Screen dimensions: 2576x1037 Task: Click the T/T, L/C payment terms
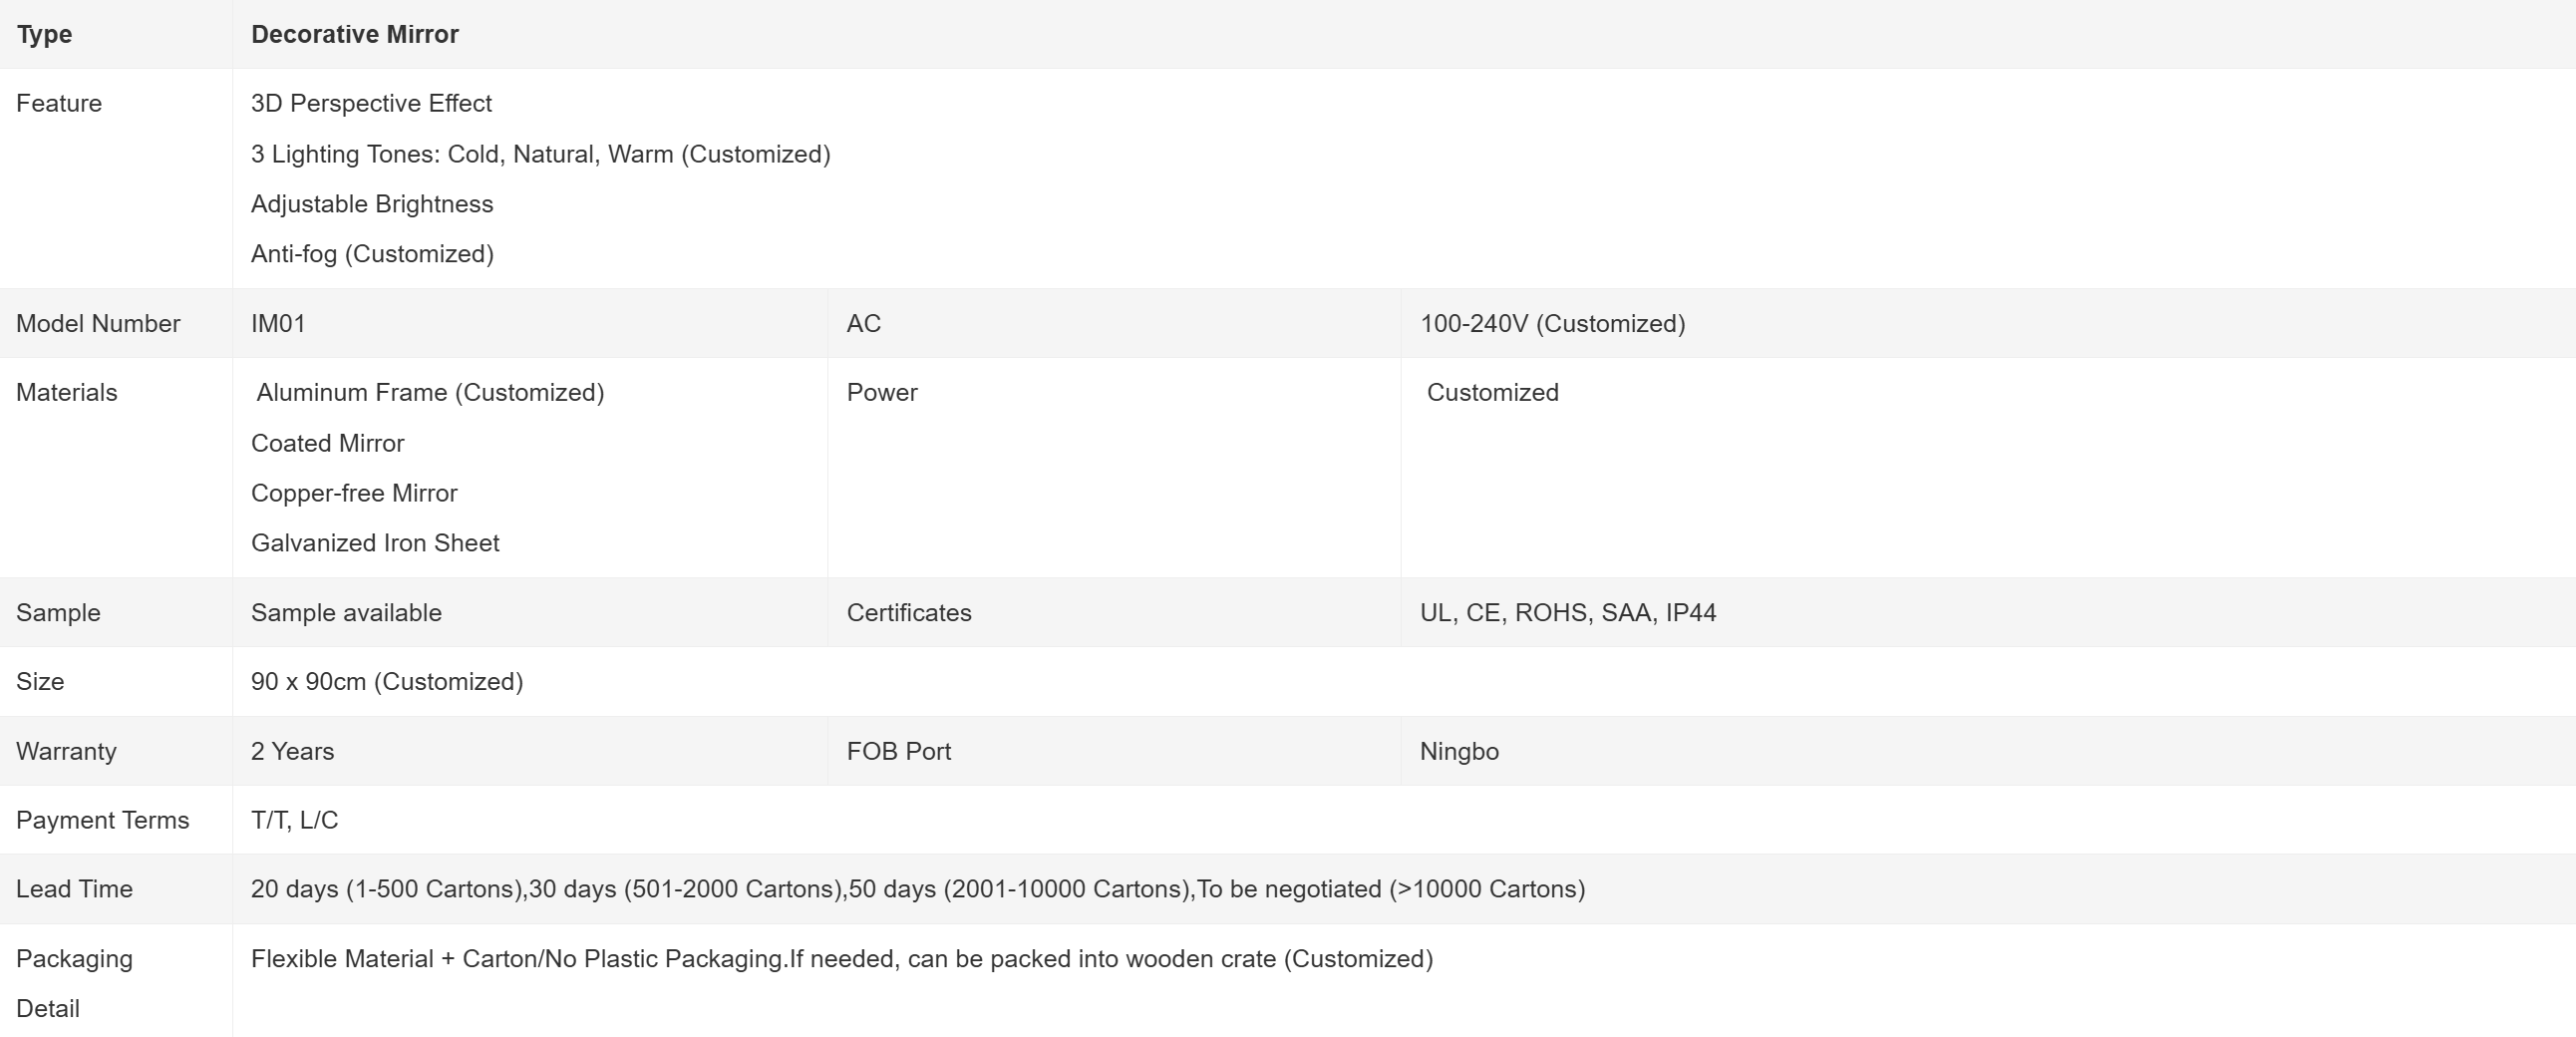(294, 820)
